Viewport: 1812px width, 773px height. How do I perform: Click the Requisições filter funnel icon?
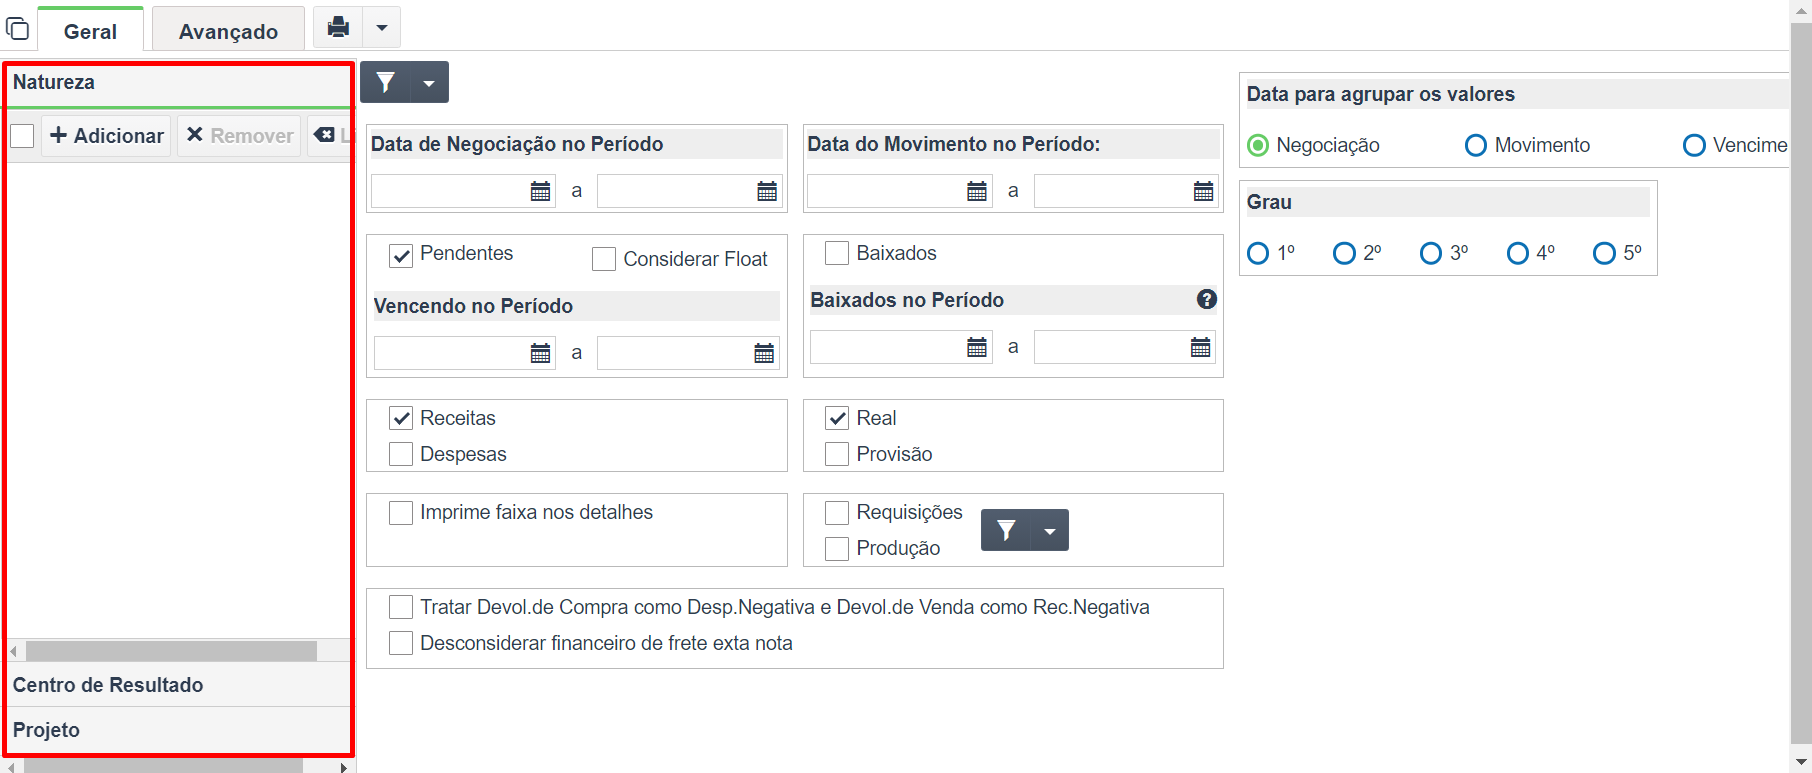pos(1006,530)
